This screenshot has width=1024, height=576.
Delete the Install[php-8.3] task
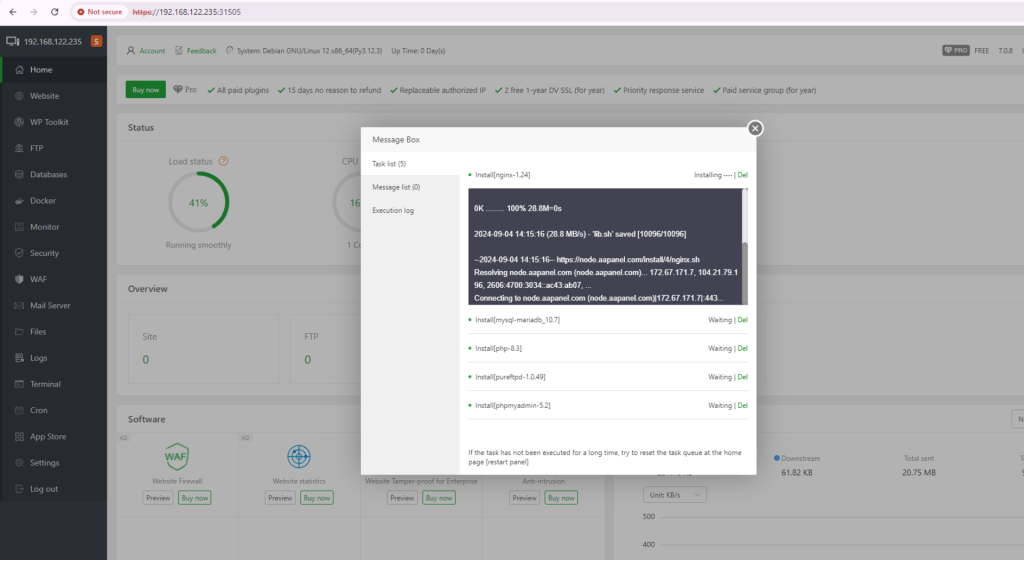[743, 348]
